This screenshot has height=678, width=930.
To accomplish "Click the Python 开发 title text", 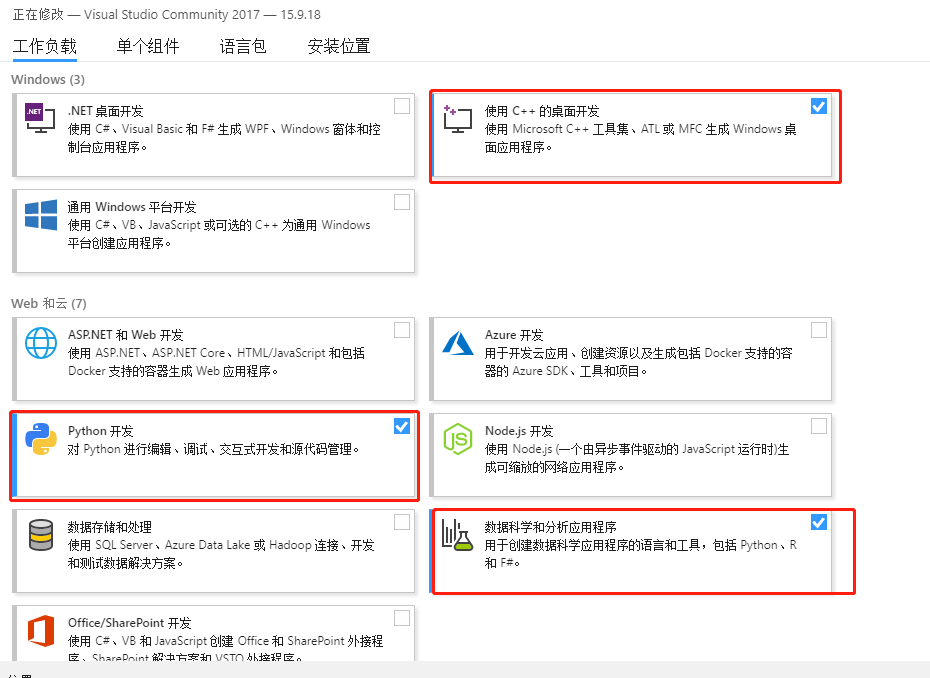I will click(x=101, y=431).
